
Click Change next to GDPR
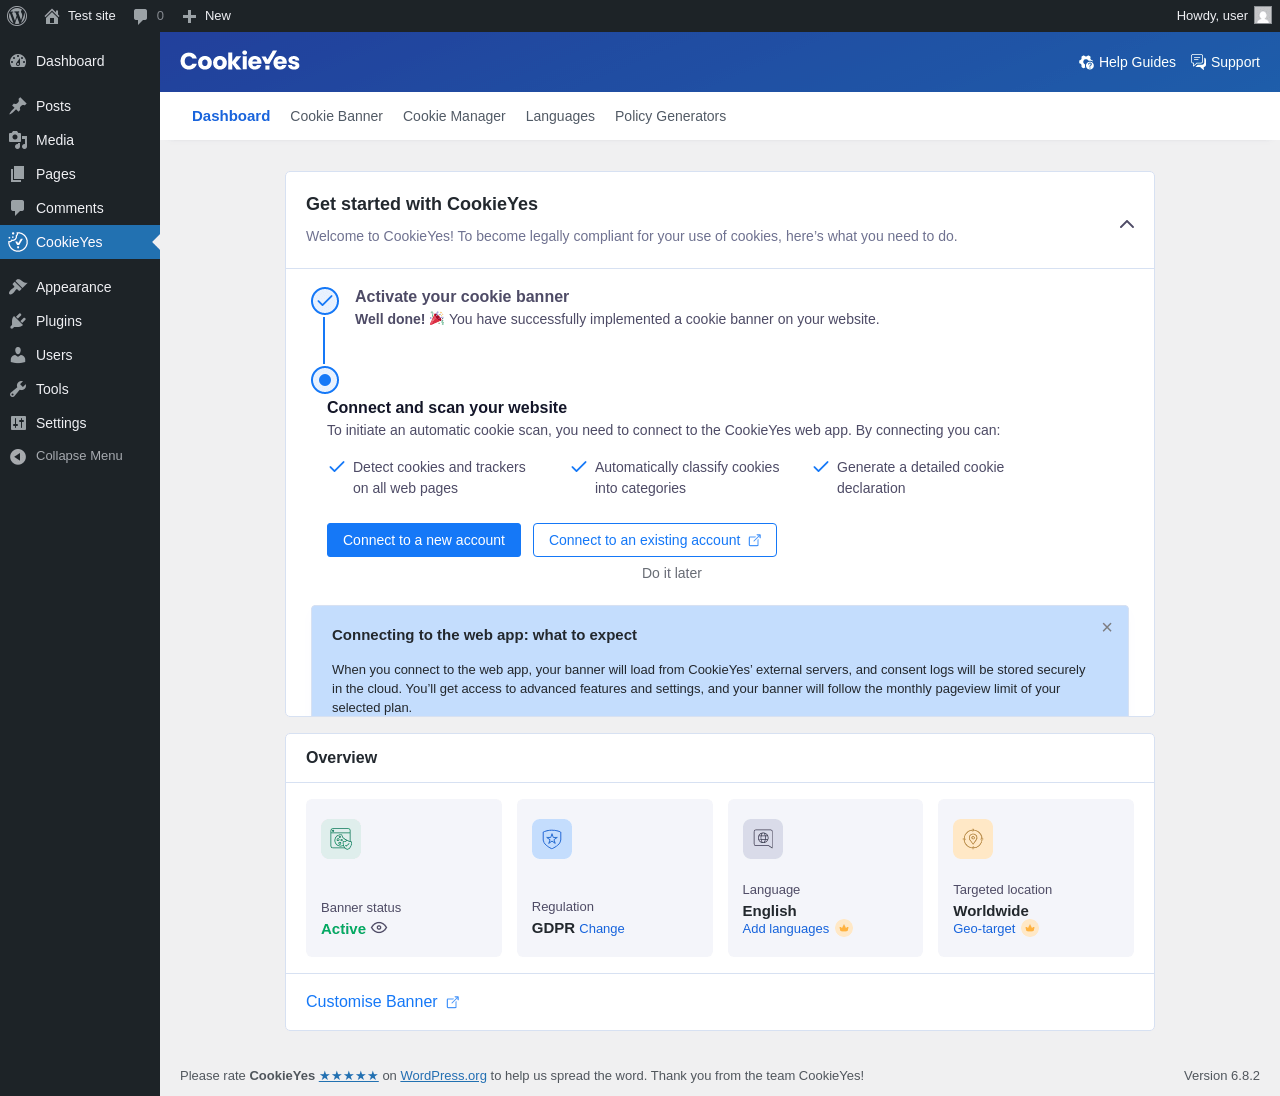[x=602, y=929]
